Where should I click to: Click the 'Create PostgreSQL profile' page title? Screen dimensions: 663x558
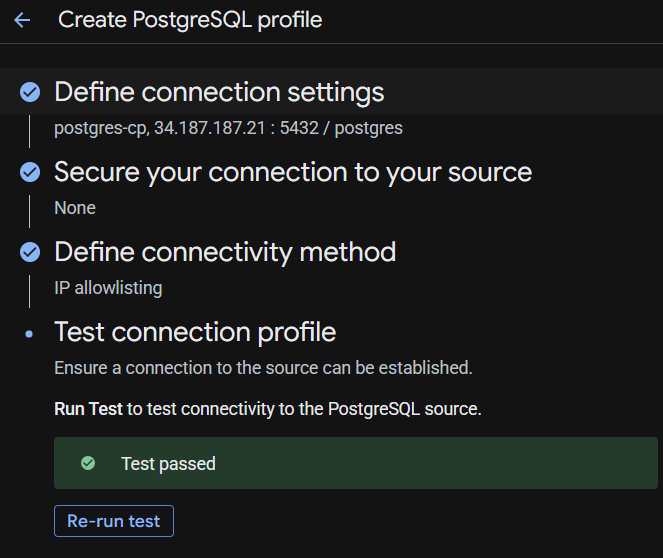pyautogui.click(x=190, y=20)
